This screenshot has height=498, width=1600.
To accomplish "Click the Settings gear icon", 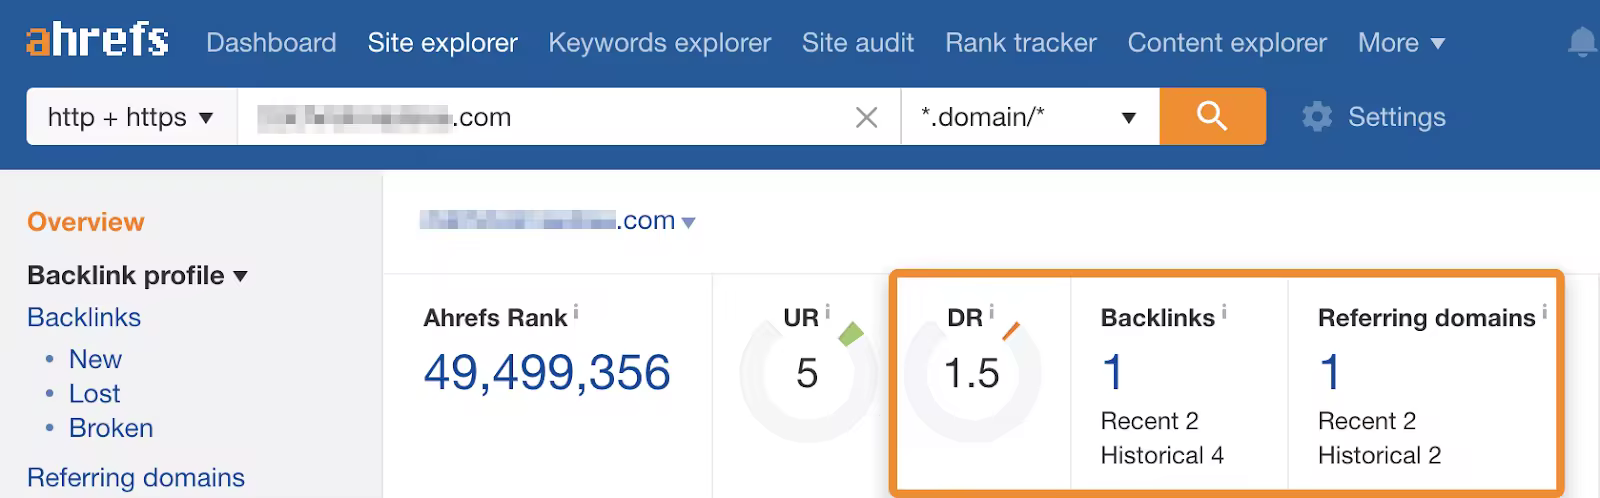I will click(1317, 117).
